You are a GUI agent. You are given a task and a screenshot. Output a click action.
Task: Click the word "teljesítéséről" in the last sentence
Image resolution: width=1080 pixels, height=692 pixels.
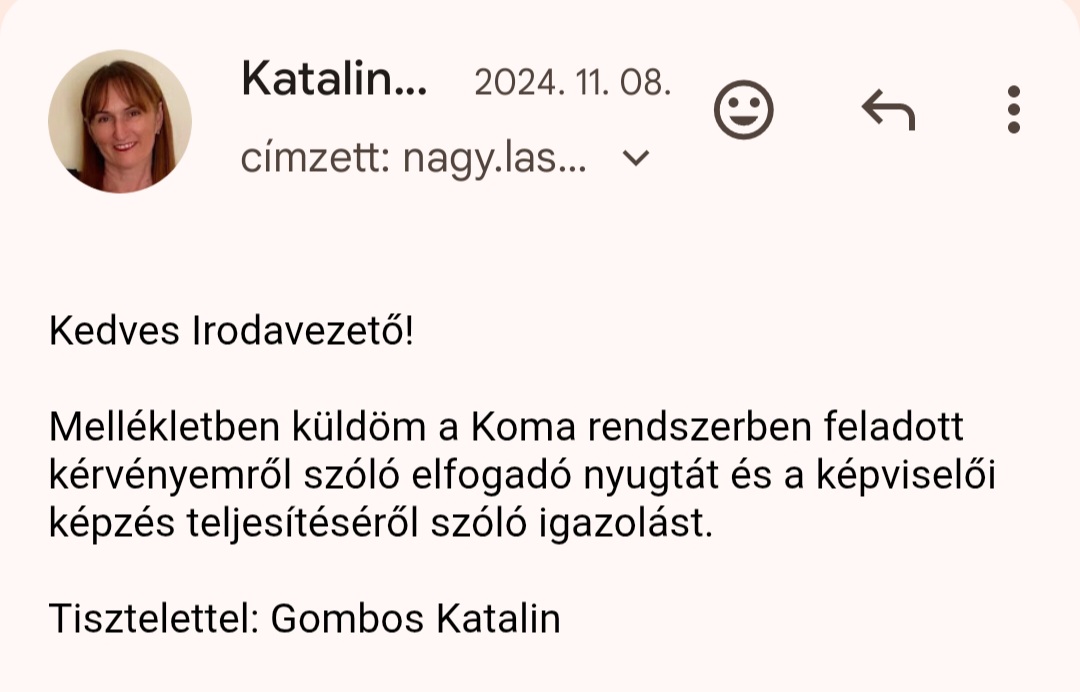302,524
